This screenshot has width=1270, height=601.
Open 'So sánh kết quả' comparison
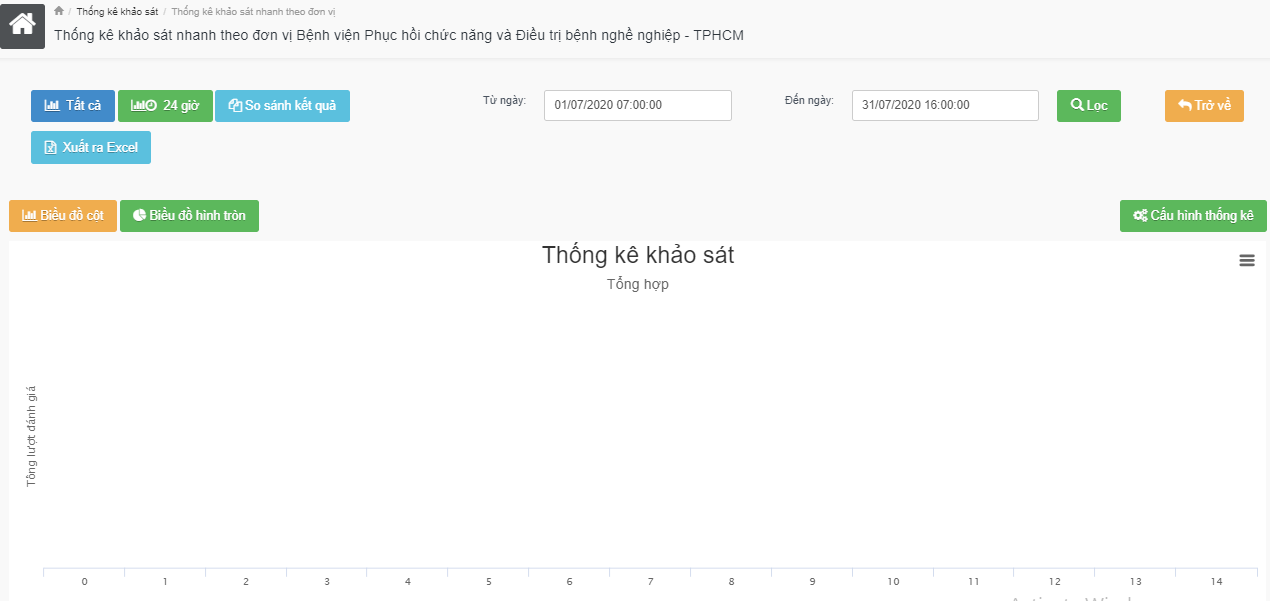coord(282,106)
